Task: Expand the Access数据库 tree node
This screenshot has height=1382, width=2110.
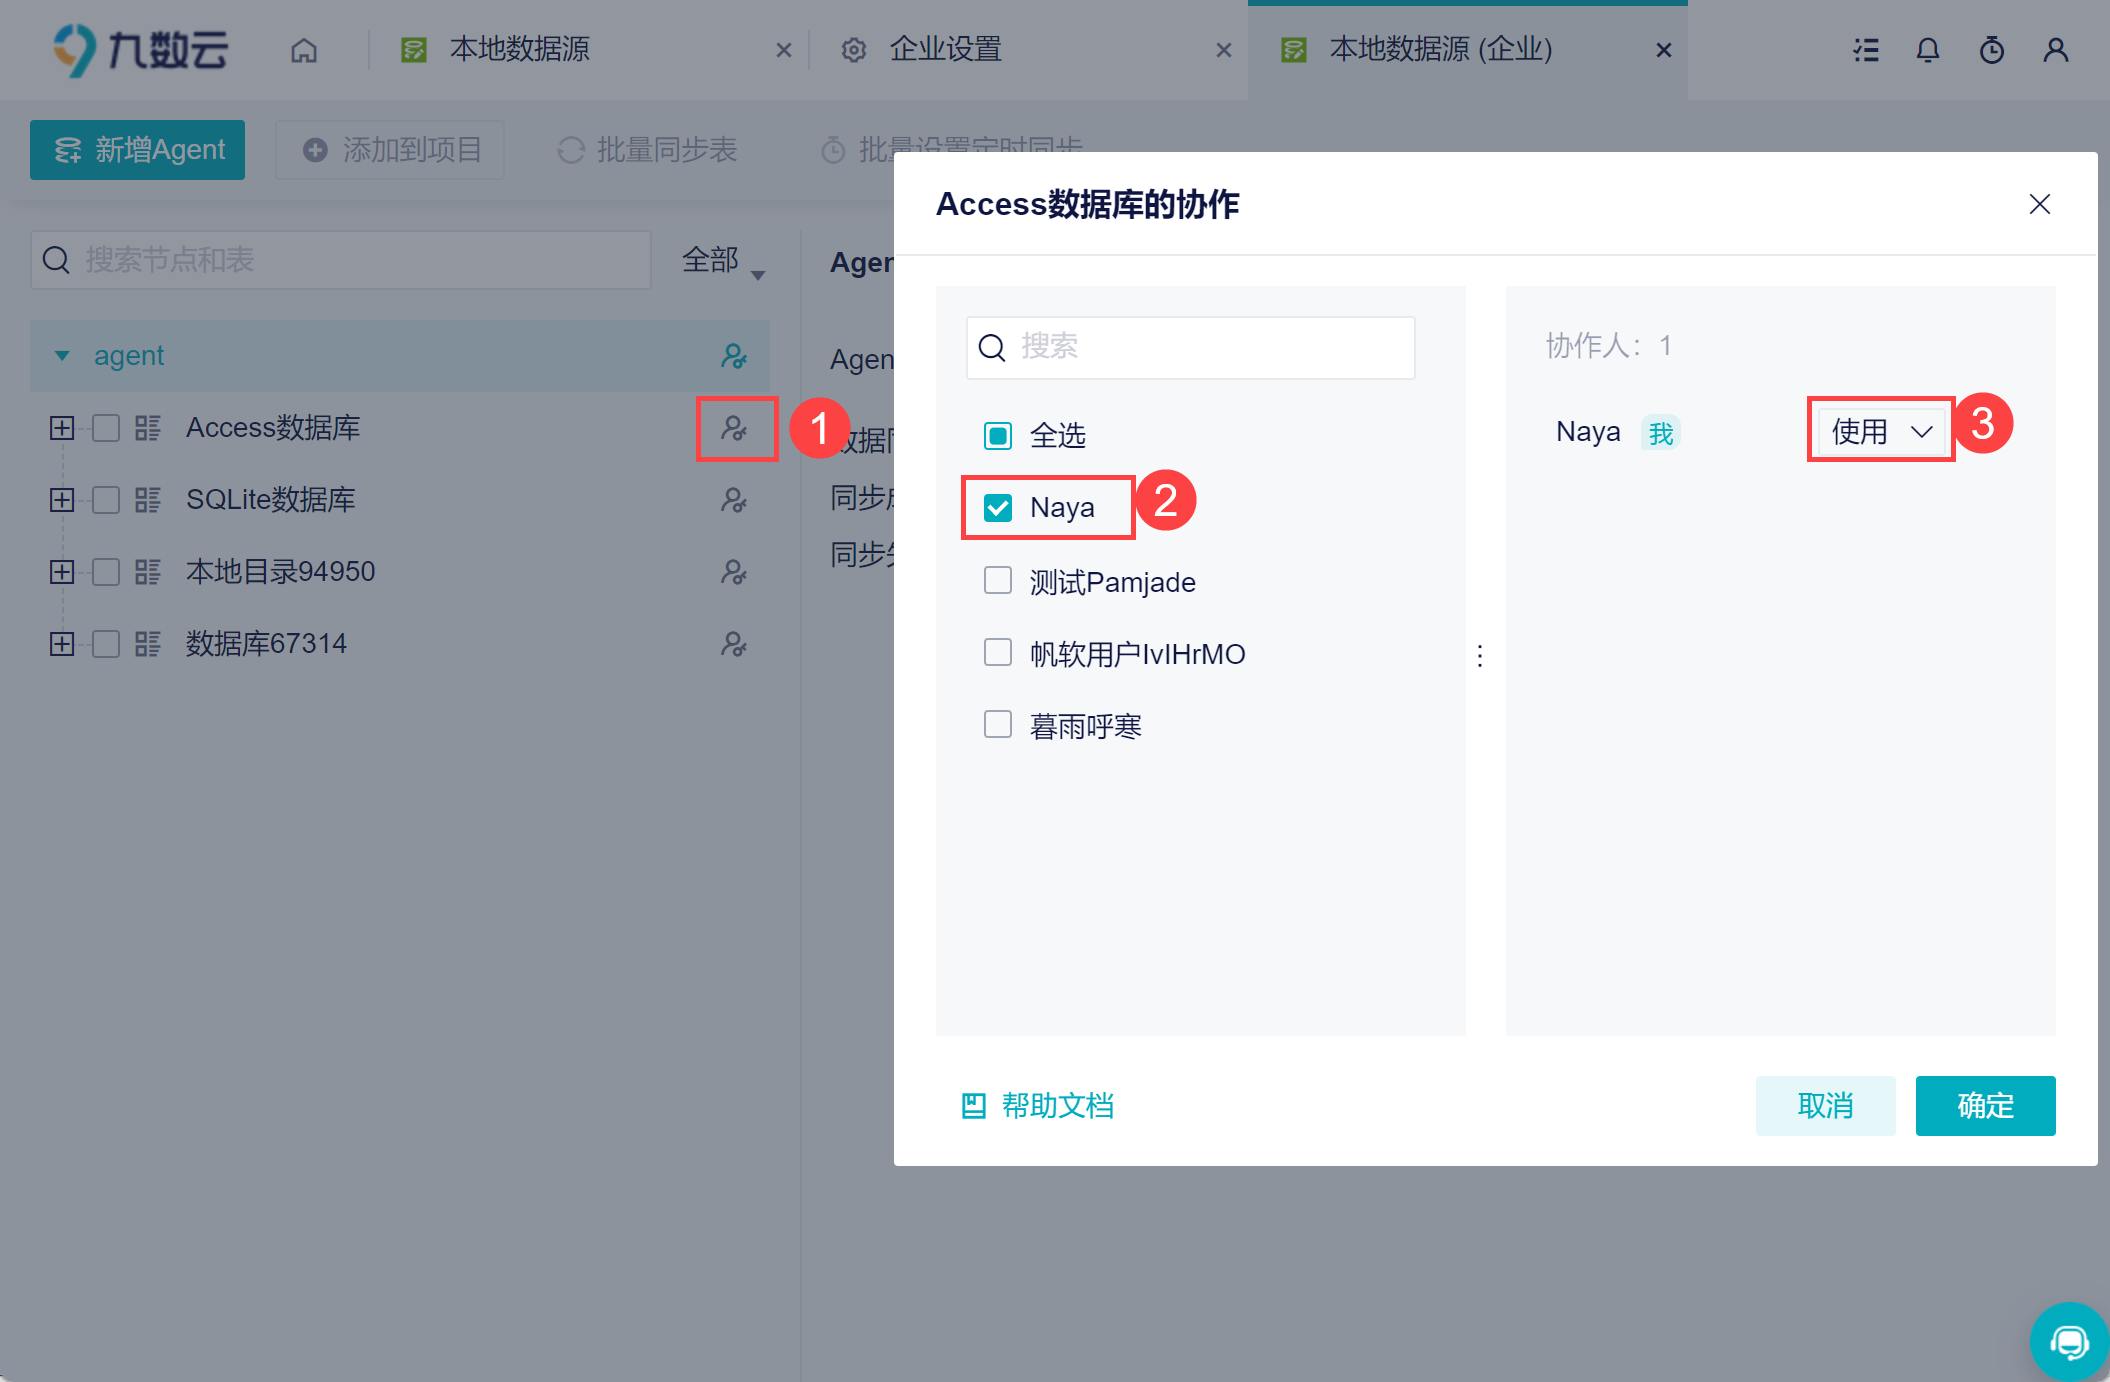Action: click(62, 428)
